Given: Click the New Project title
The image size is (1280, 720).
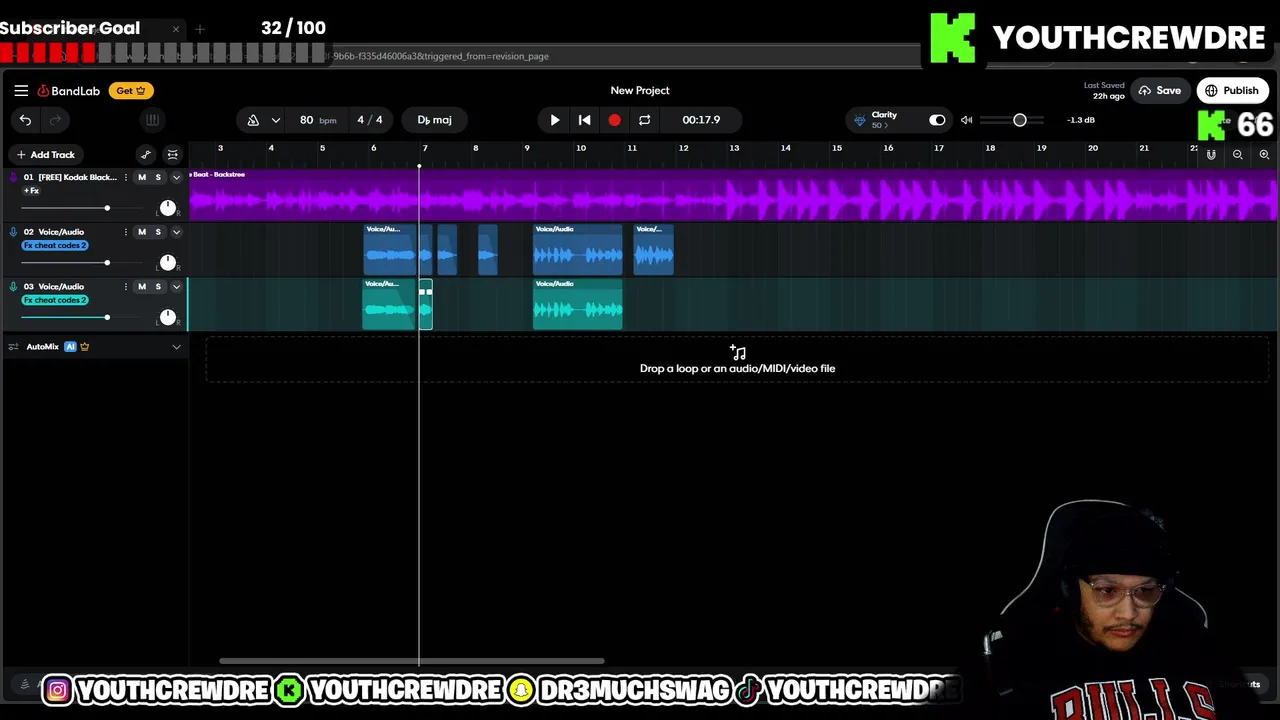Looking at the screenshot, I should pyautogui.click(x=640, y=91).
